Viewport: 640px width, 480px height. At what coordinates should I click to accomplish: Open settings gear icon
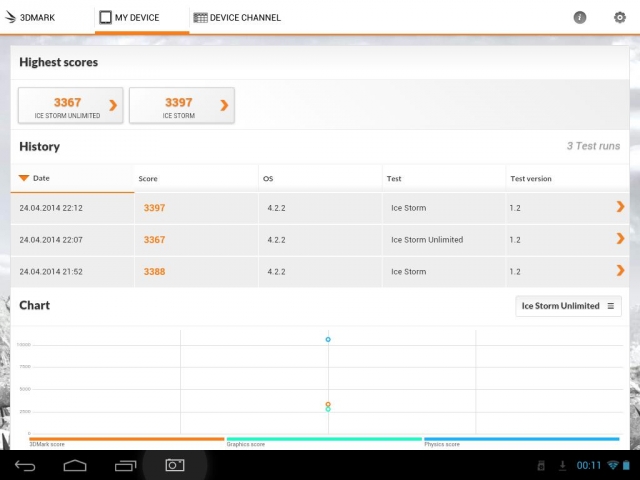[620, 18]
